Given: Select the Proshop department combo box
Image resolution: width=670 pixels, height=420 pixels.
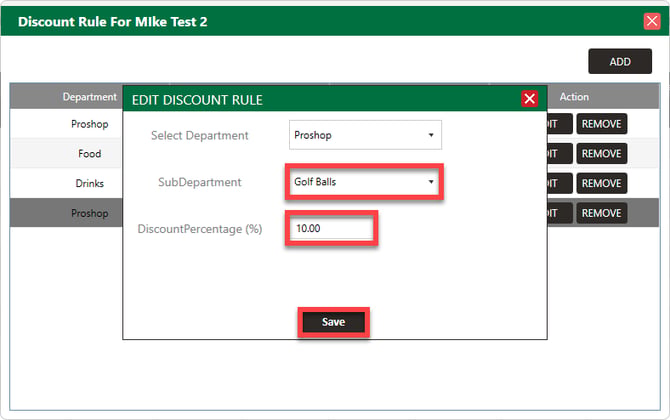Looking at the screenshot, I should [x=365, y=135].
